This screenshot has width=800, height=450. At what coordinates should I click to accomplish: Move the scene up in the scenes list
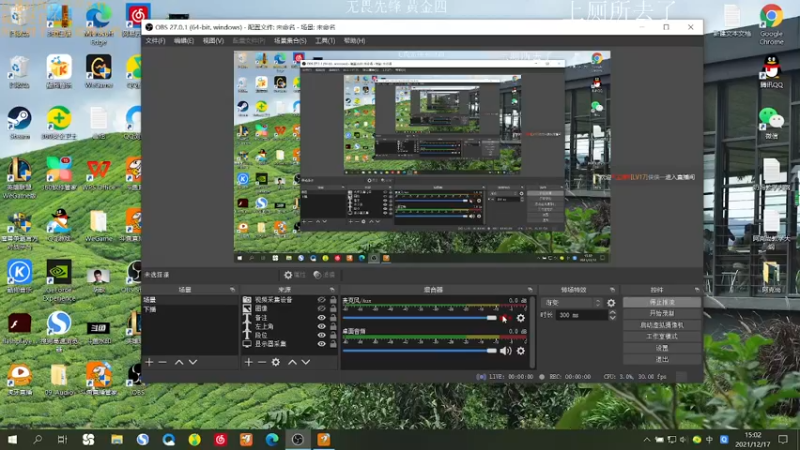[179, 362]
